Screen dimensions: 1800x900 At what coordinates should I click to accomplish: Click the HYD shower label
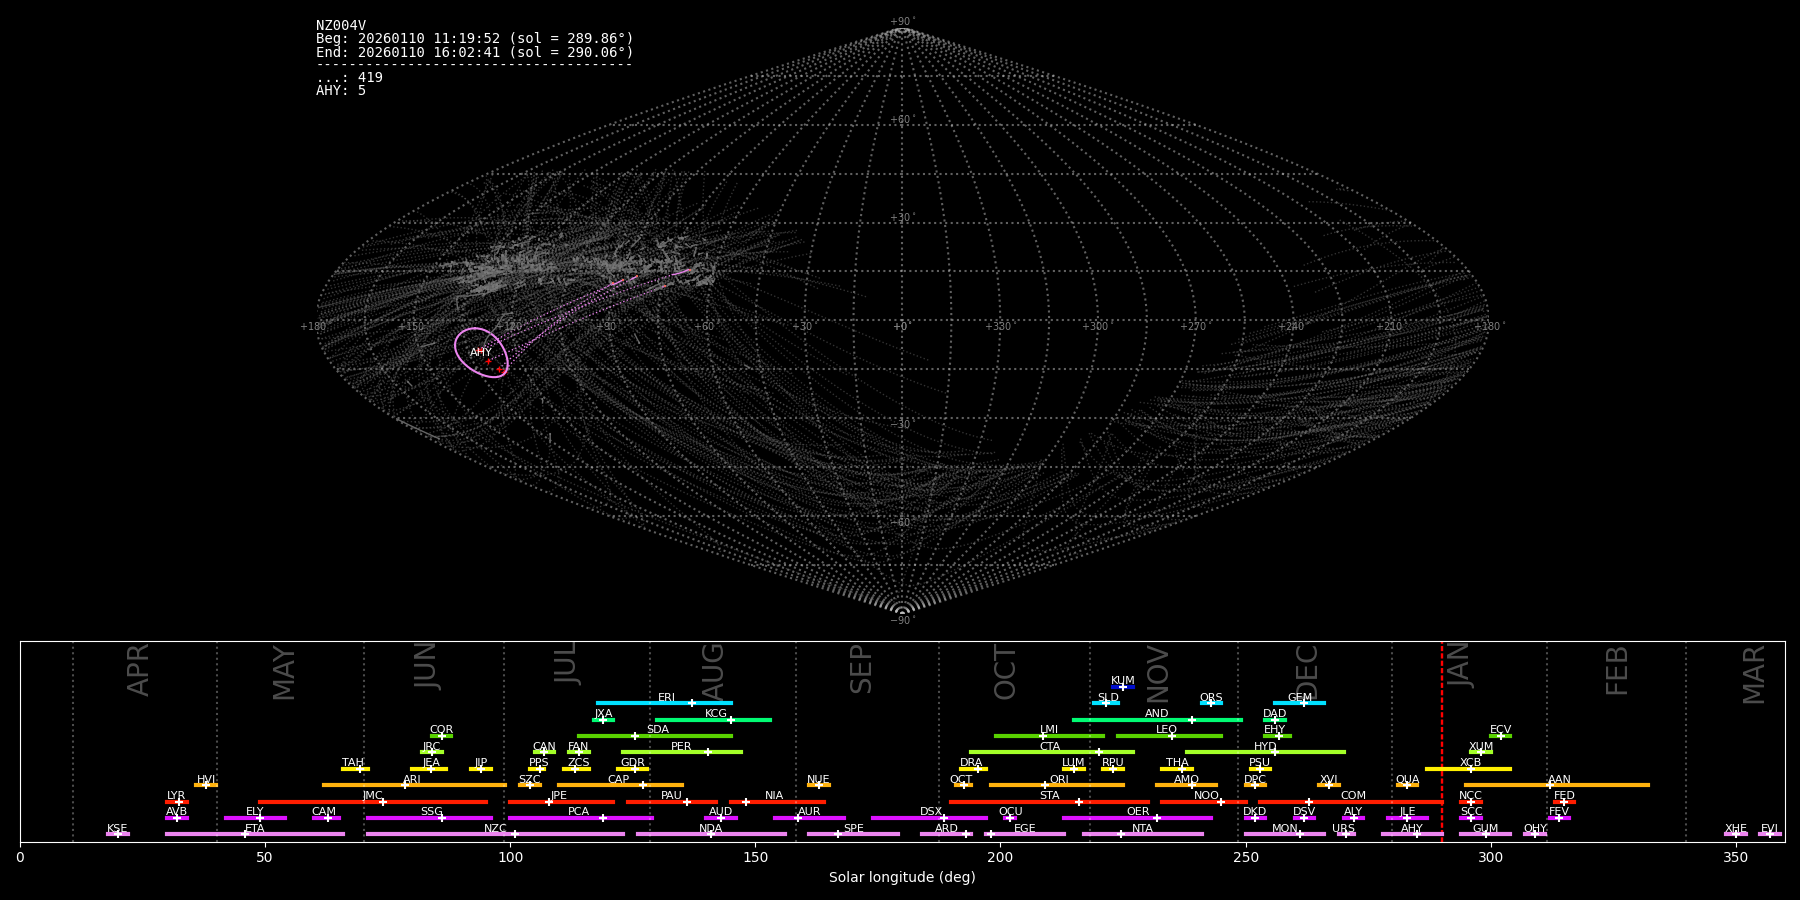(1266, 747)
